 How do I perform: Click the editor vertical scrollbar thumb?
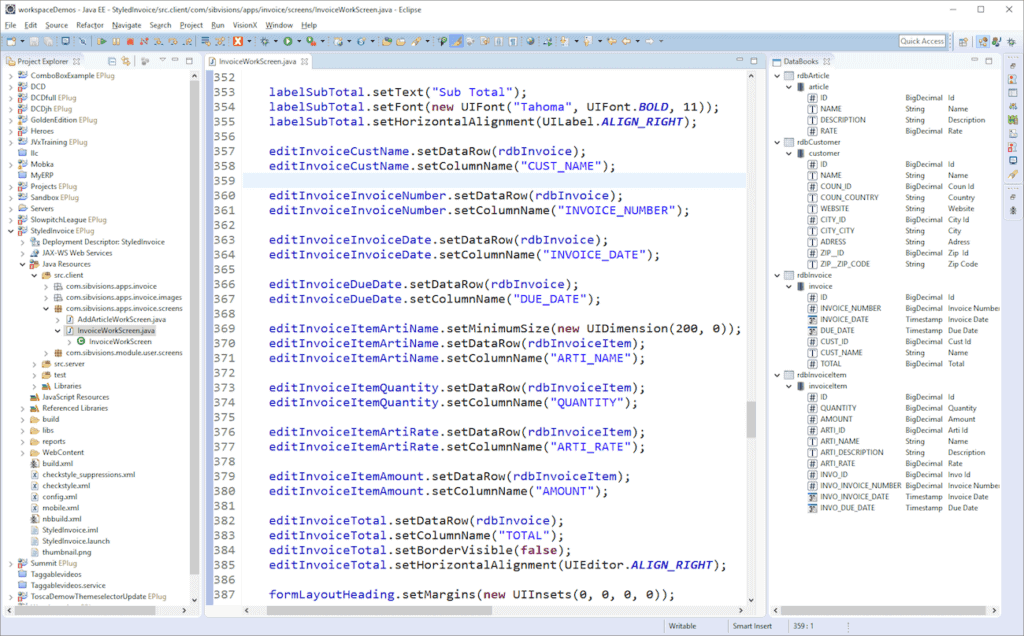coord(751,419)
